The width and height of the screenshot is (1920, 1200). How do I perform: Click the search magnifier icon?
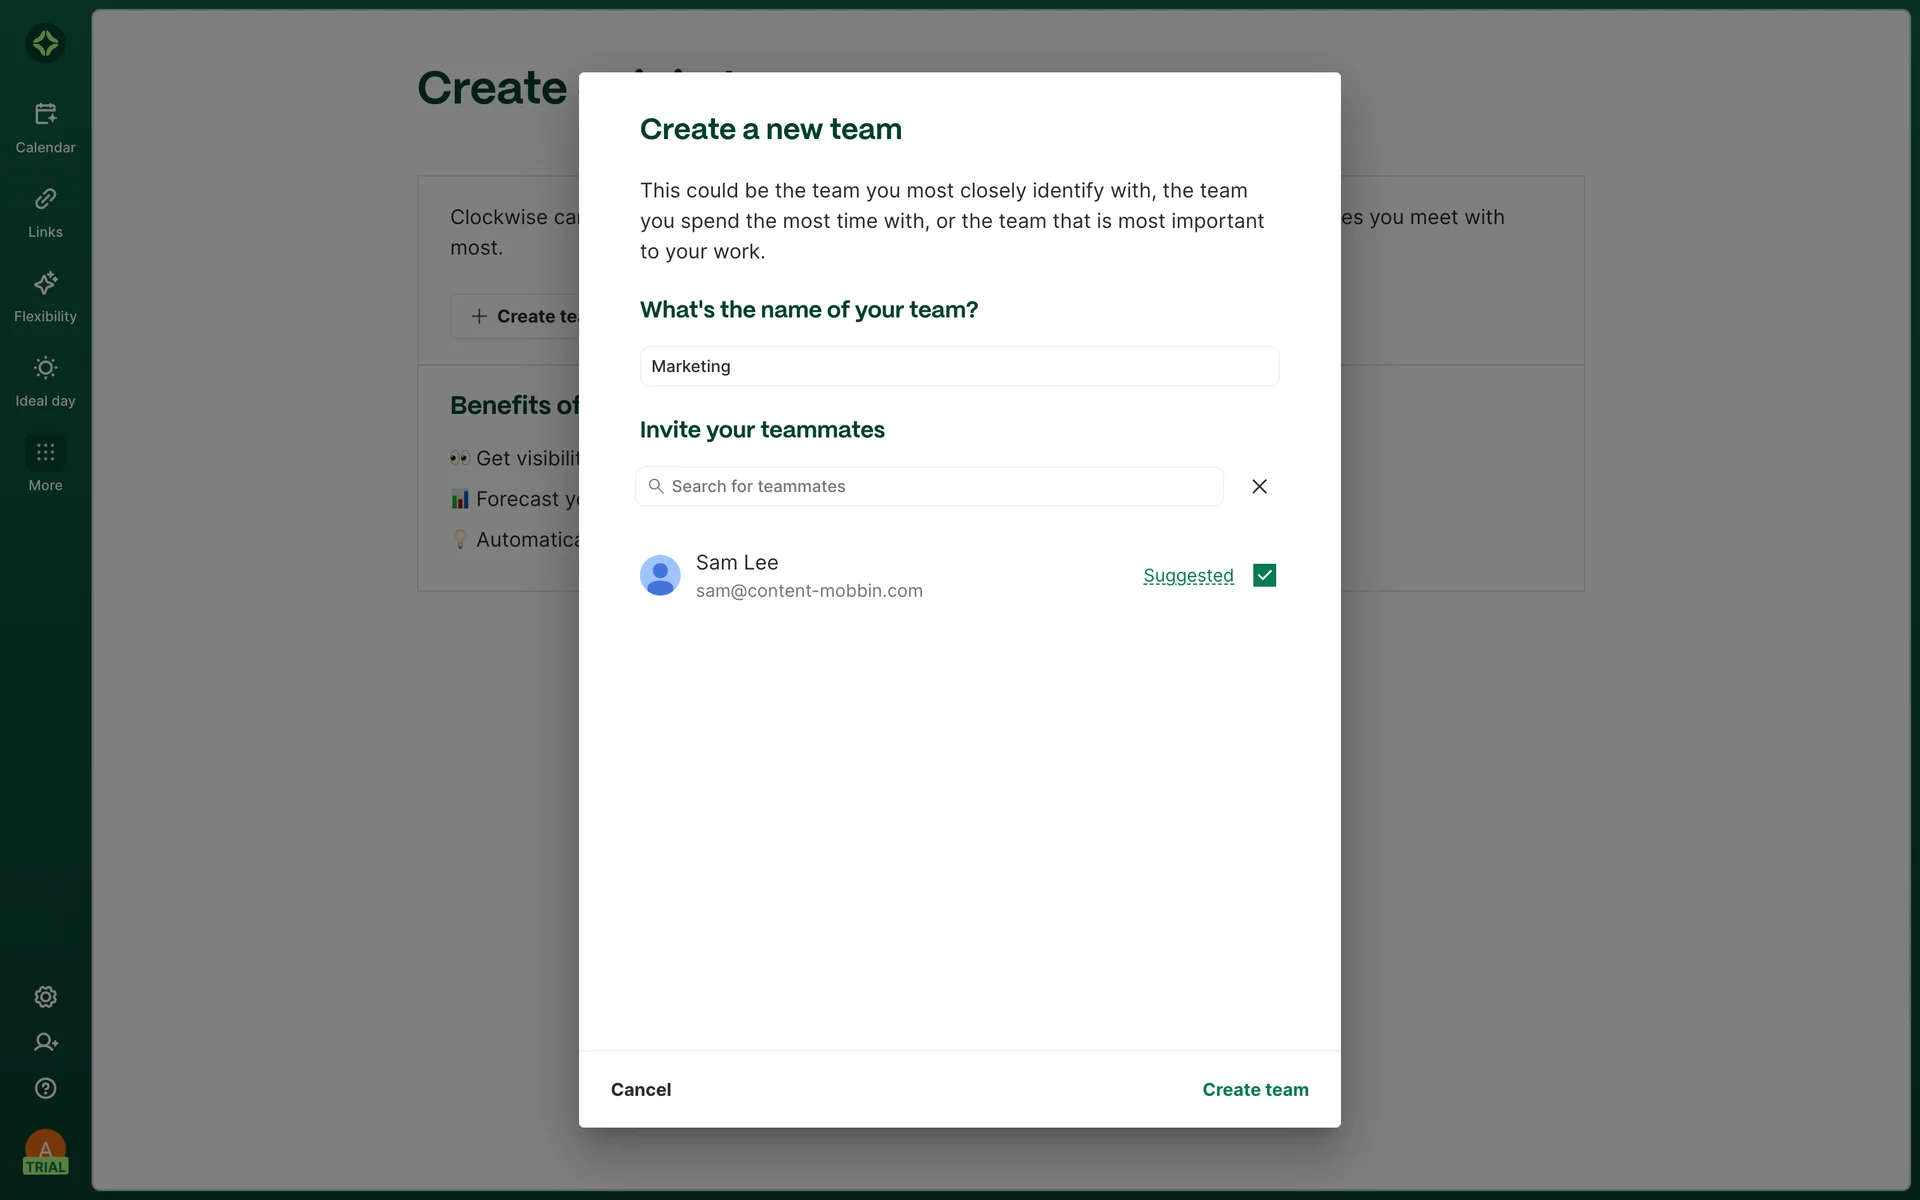[656, 486]
